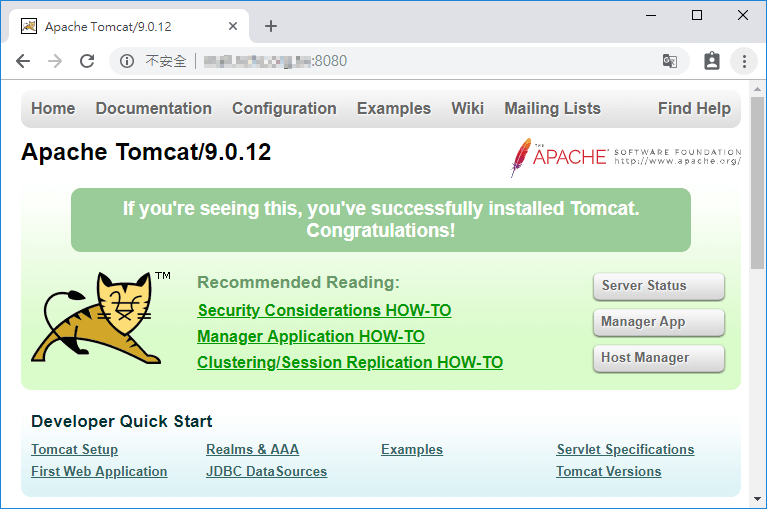Click the Tomcat cat logo

96,318
